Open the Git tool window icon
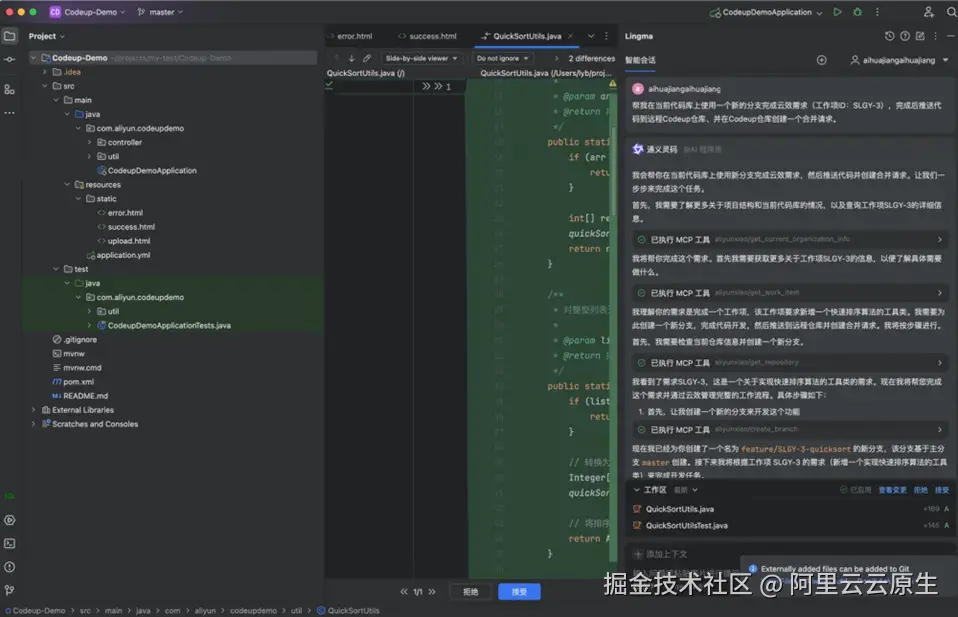Image resolution: width=958 pixels, height=617 pixels. click(x=10, y=591)
